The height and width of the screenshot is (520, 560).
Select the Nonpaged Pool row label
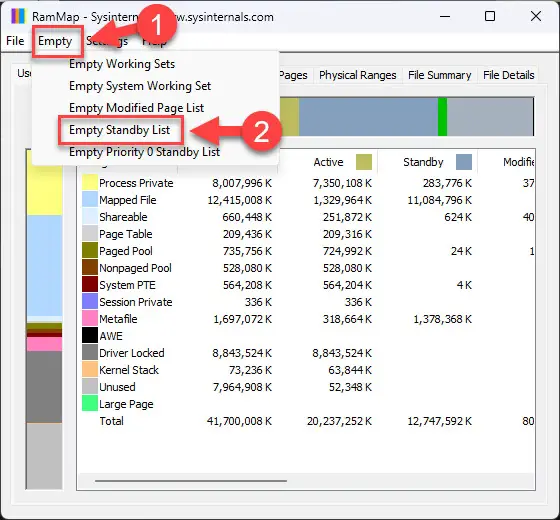click(135, 268)
